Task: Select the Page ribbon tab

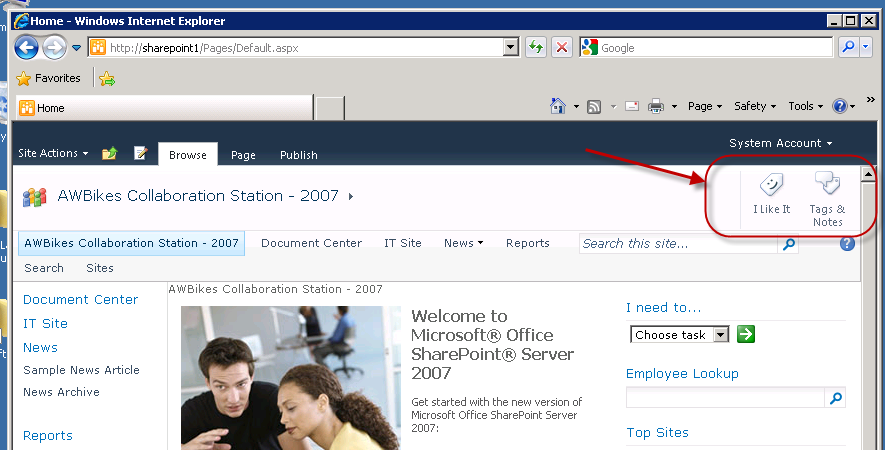Action: click(x=243, y=155)
